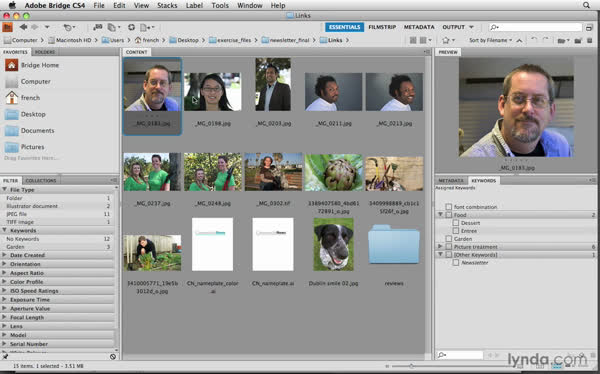600x374 pixels.
Task: Click the Go back arrow icon
Action: pyautogui.click(x=23, y=27)
